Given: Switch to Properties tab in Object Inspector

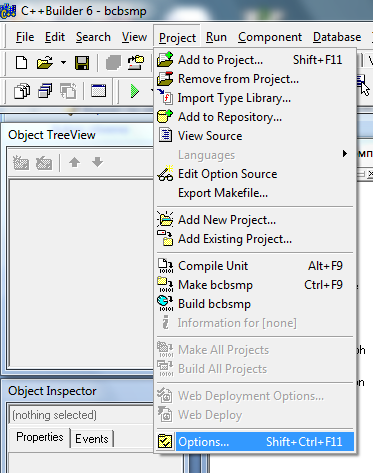Looking at the screenshot, I should coord(40,437).
